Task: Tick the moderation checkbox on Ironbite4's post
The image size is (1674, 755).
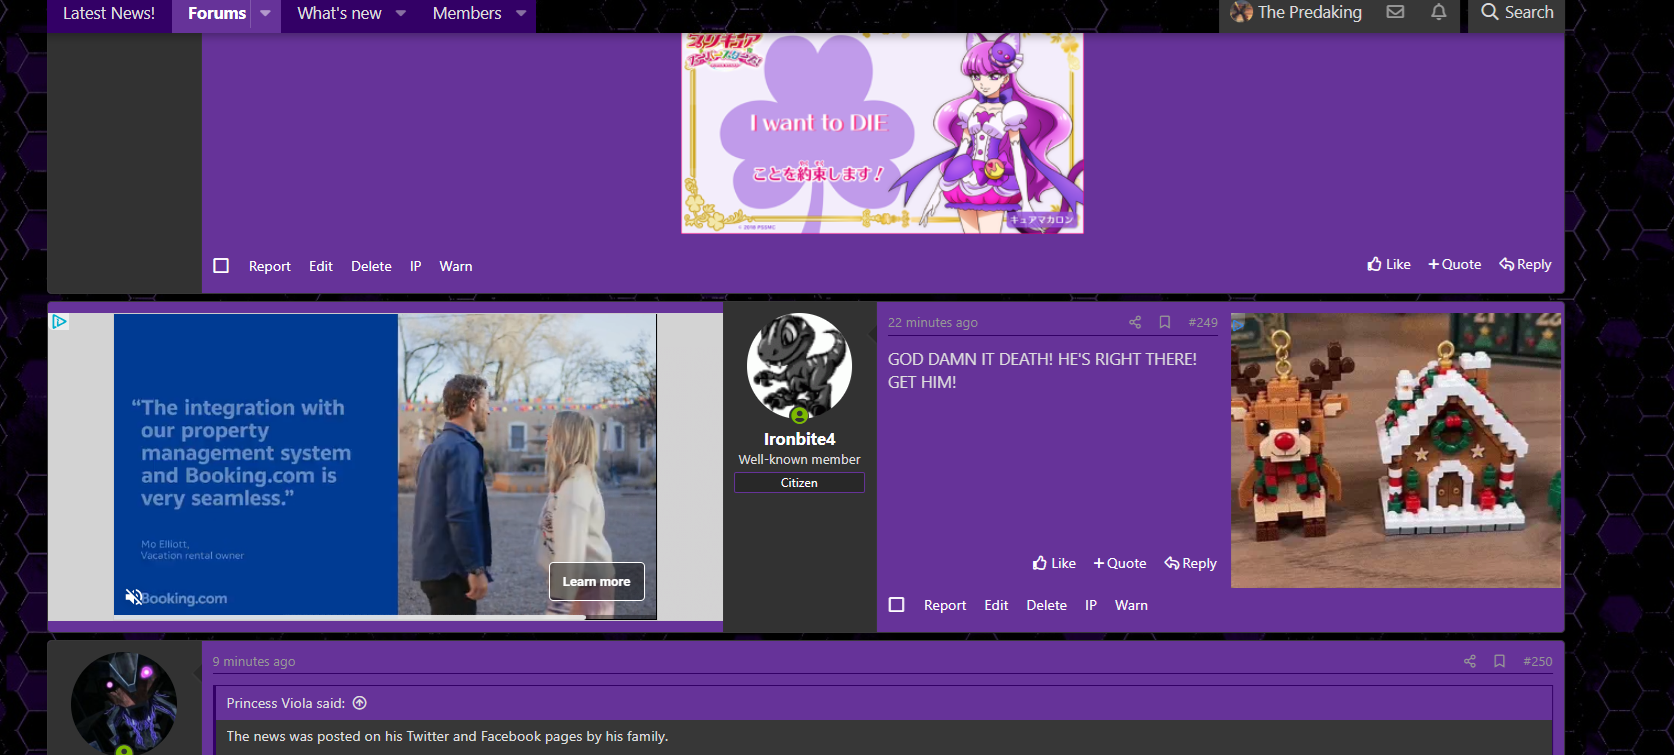Action: pos(897,605)
